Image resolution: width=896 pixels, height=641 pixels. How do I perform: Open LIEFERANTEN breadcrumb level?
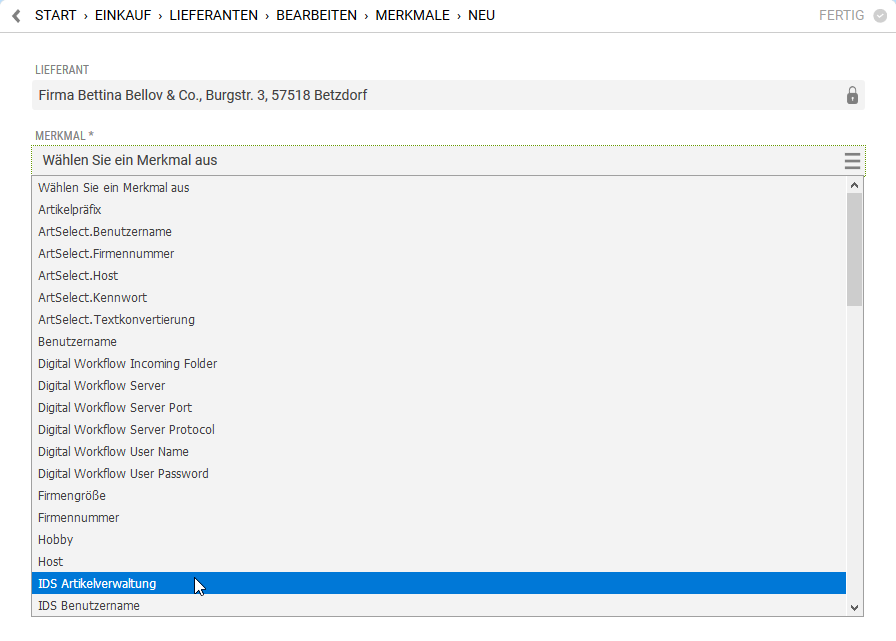213,16
